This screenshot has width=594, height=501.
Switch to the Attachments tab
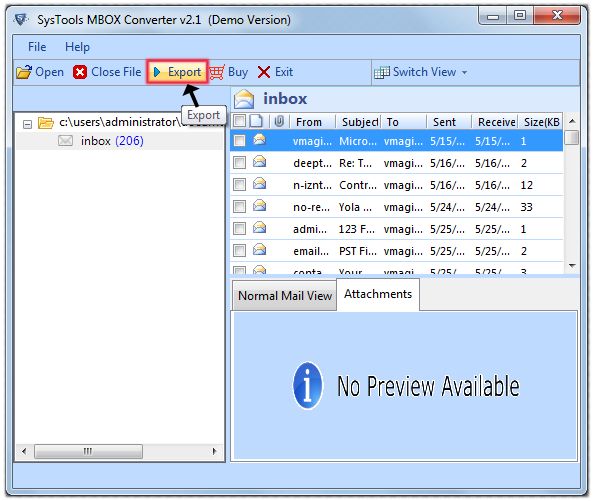coord(378,294)
